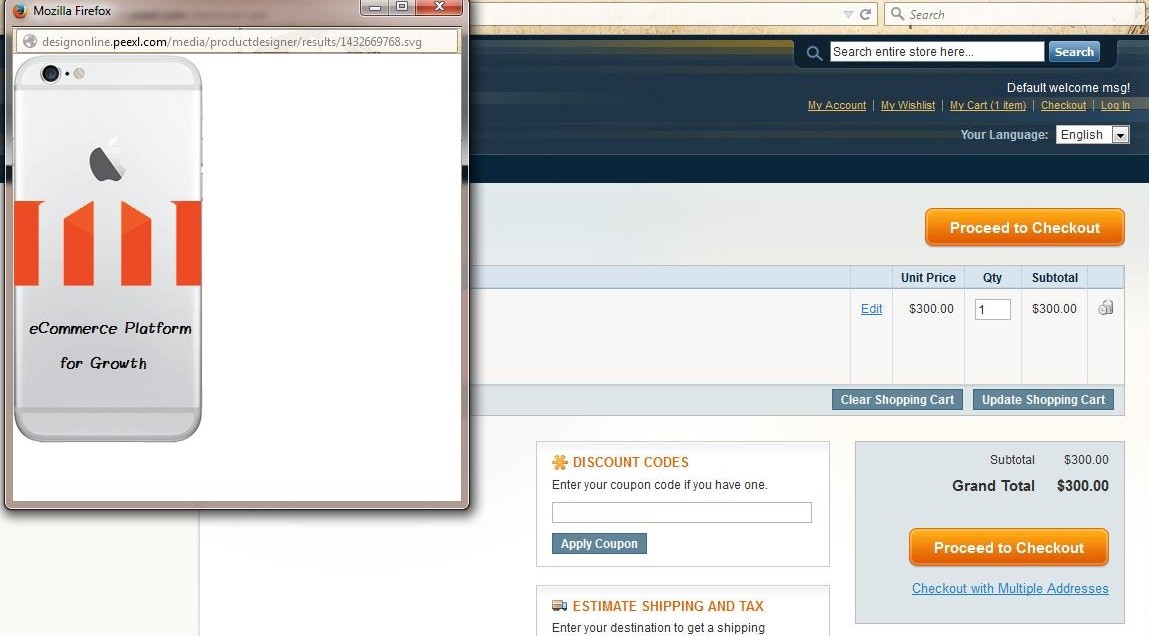Click the Firefox logo in popup title bar
Screen dimensions: 1149x636
pyautogui.click(x=20, y=11)
